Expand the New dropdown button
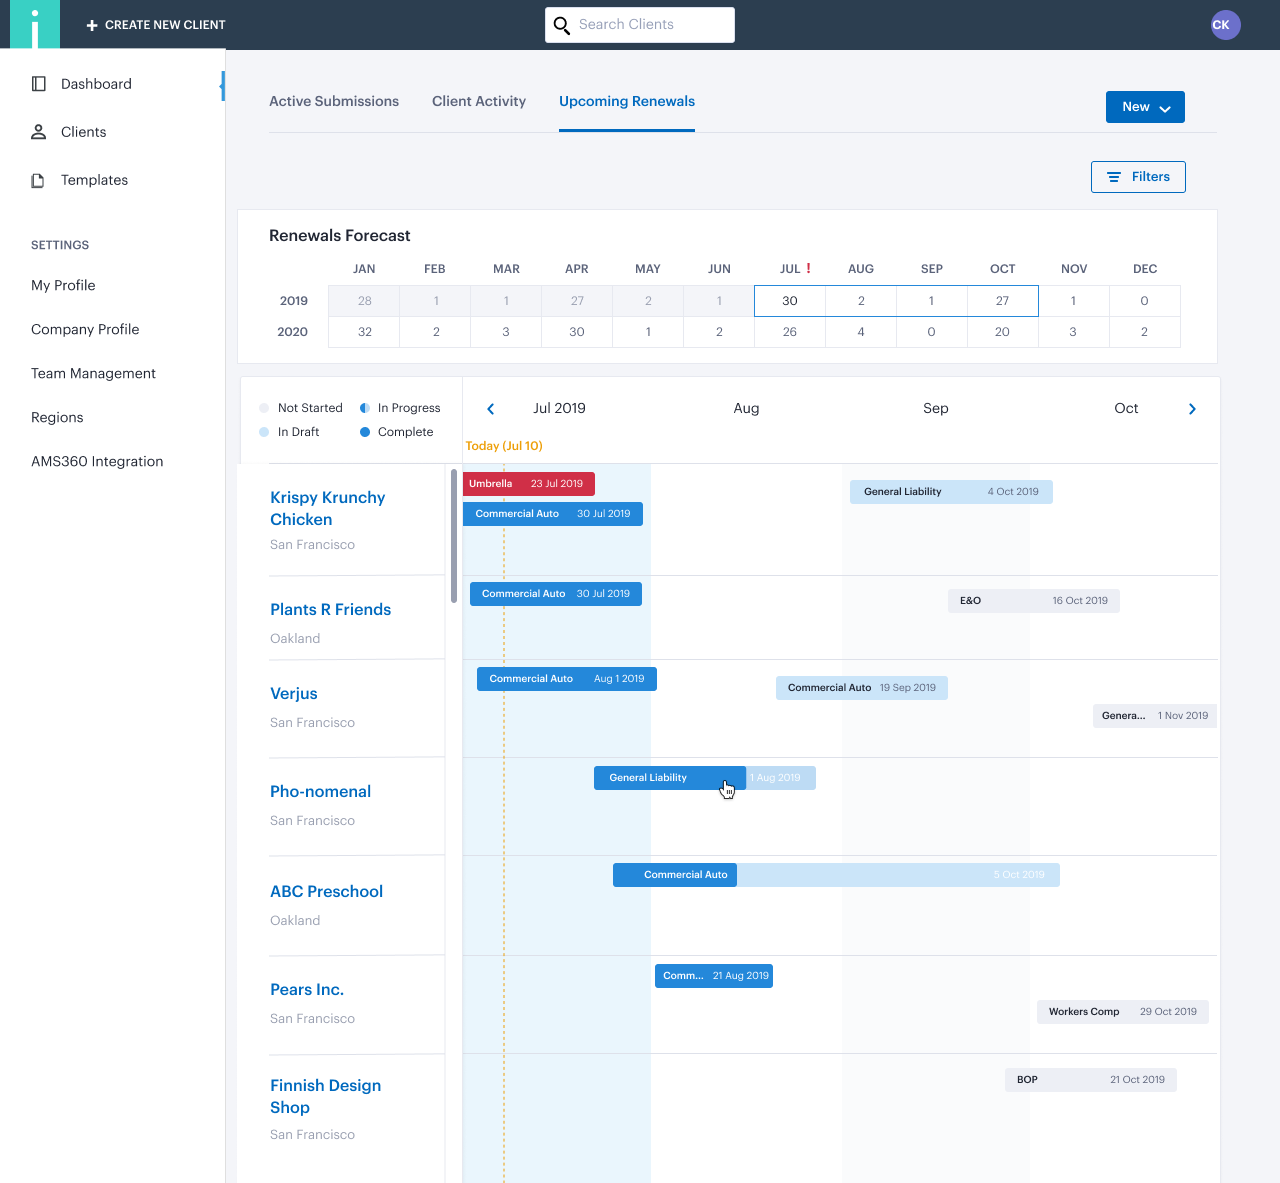This screenshot has width=1280, height=1183. click(1145, 107)
